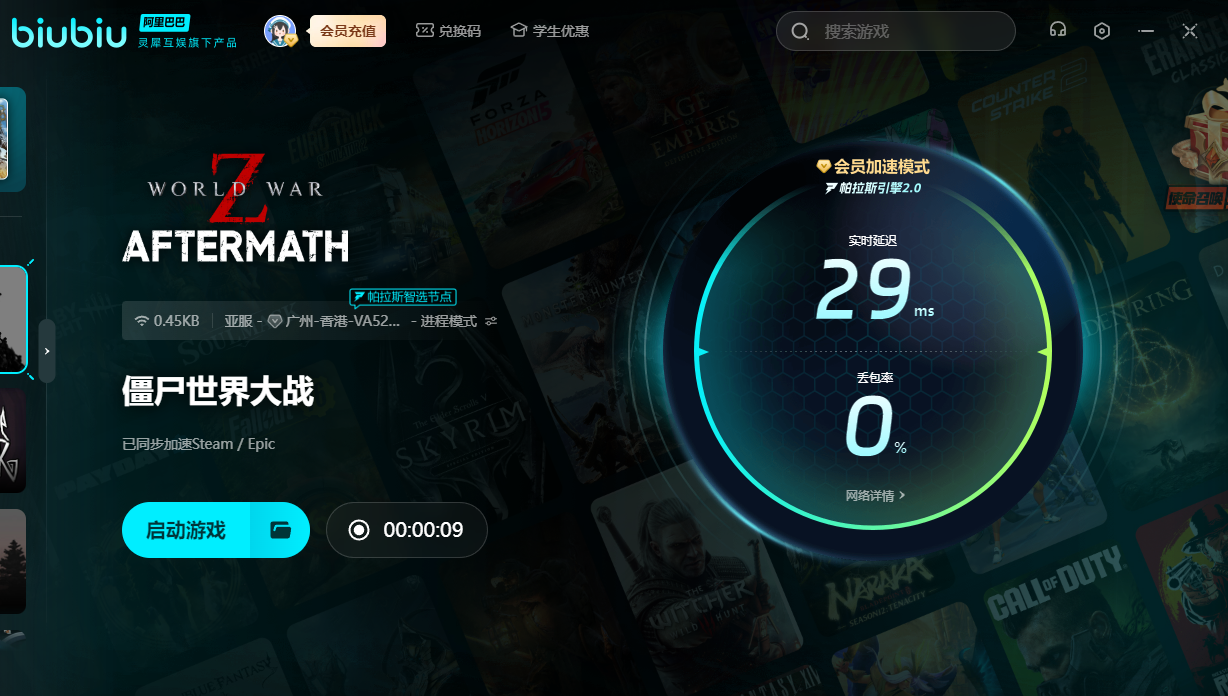The image size is (1228, 696).
Task: Click the biubiu logo
Action: pyautogui.click(x=69, y=31)
